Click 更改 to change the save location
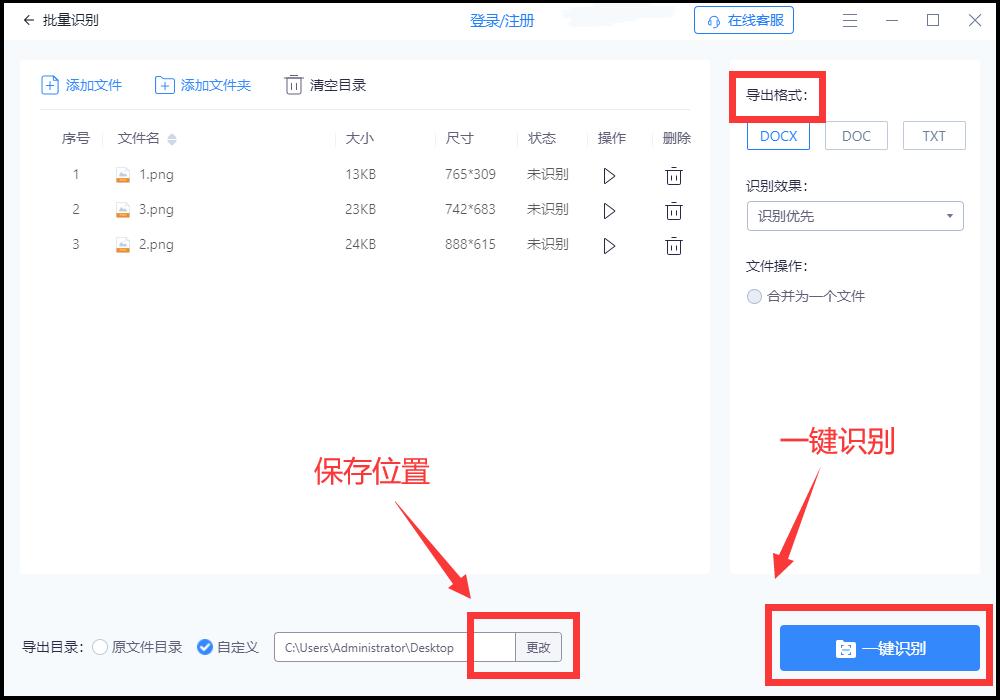 (538, 647)
